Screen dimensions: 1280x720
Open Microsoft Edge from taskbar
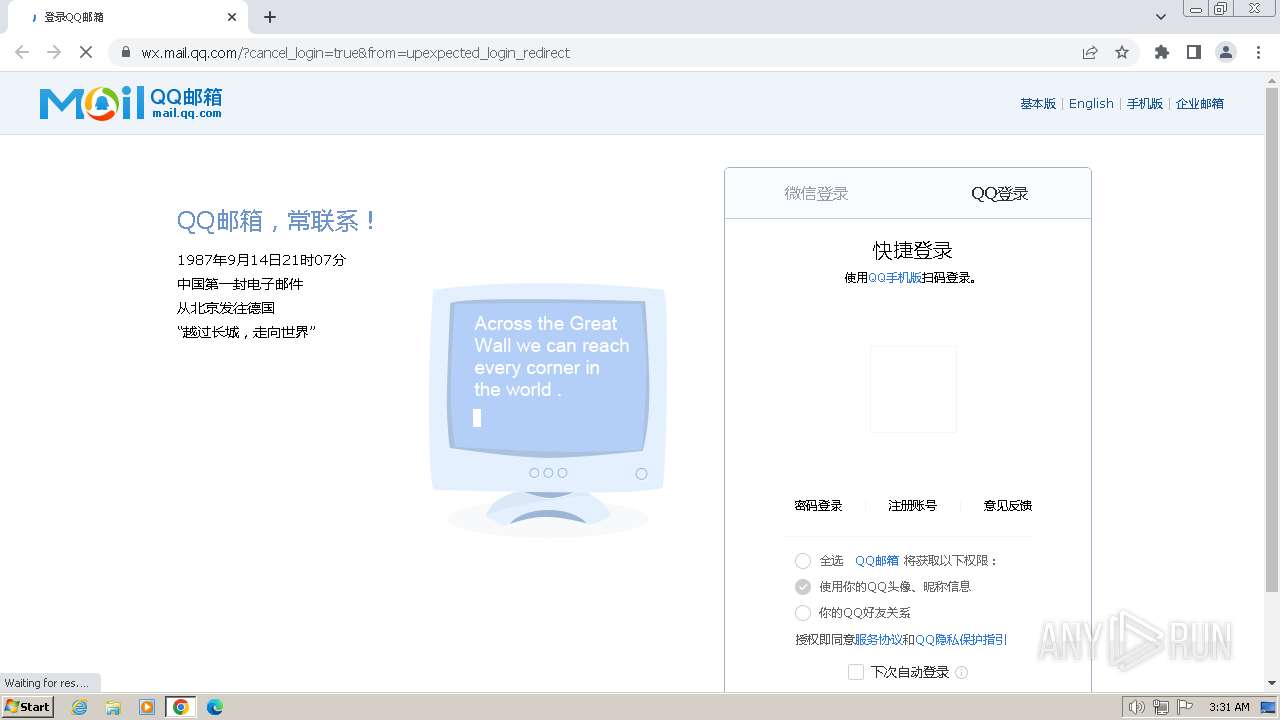coord(215,707)
